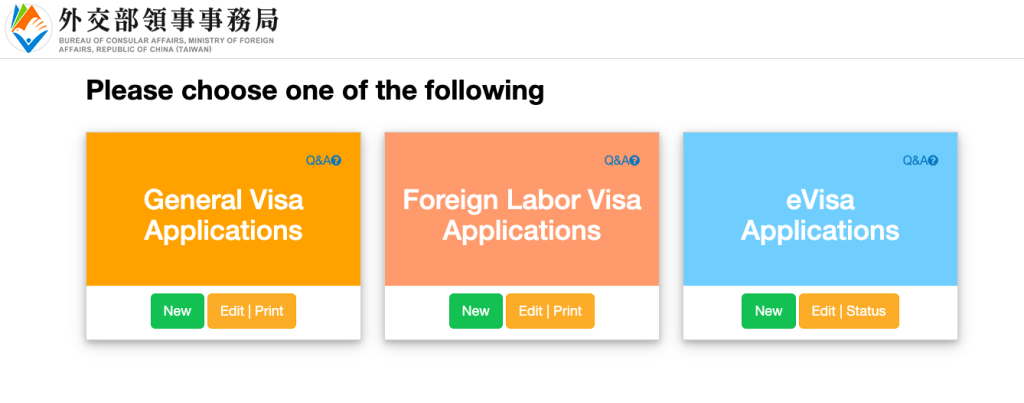Click the "Please choose one of the following" heading
1024x403 pixels.
(x=315, y=91)
